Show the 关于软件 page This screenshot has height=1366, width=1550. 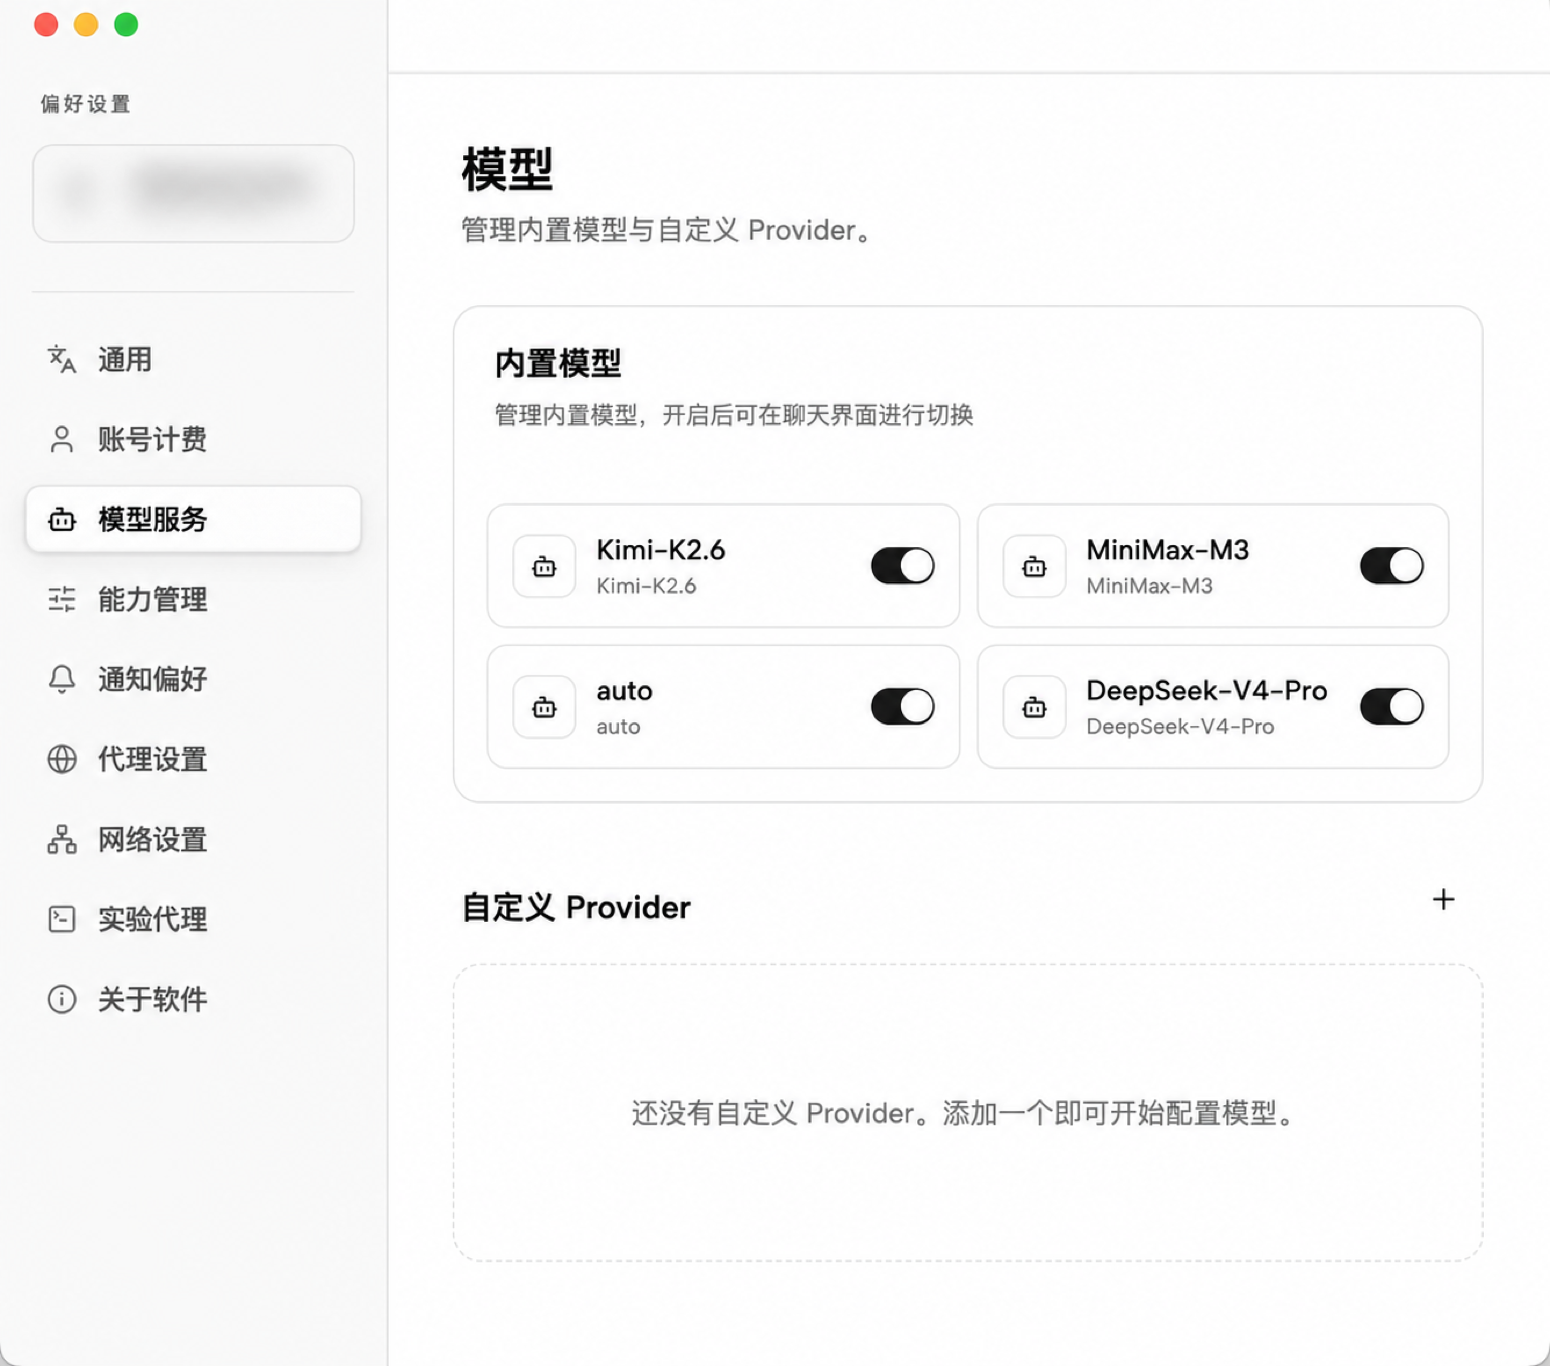(193, 999)
